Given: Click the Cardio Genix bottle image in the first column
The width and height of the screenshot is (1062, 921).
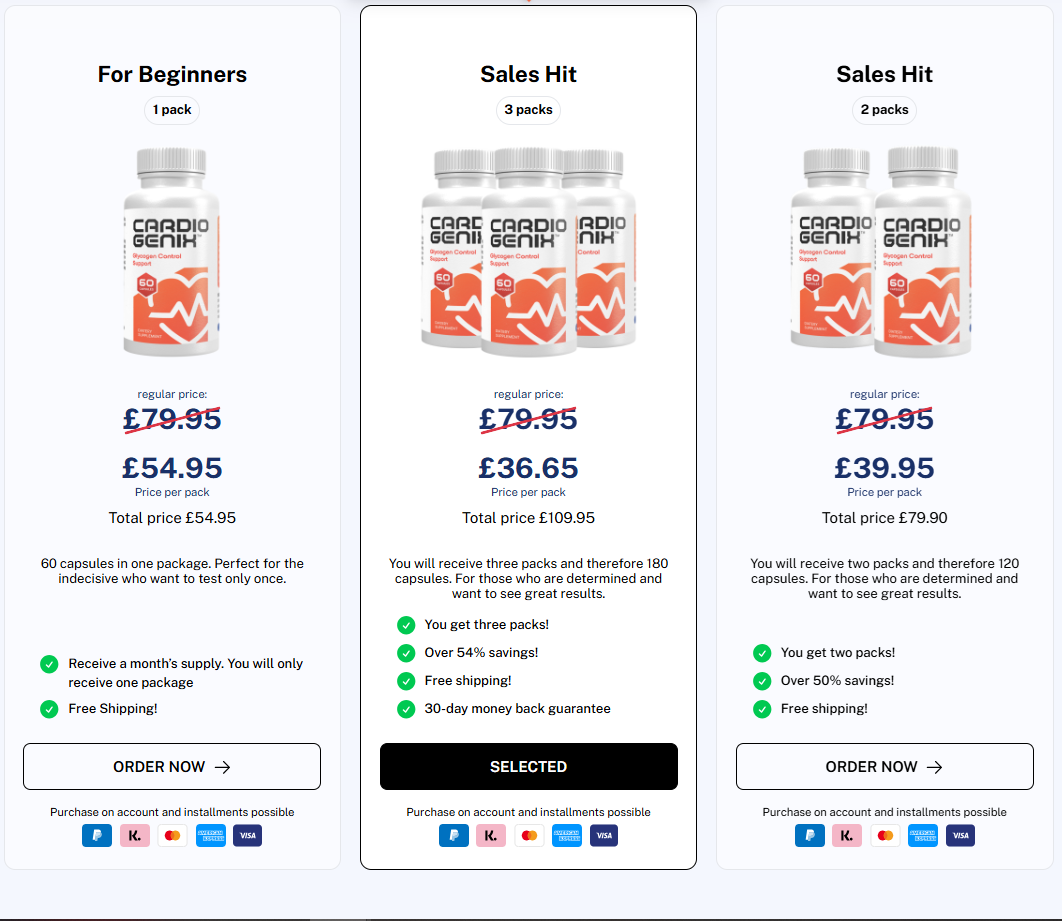Looking at the screenshot, I should tap(172, 253).
